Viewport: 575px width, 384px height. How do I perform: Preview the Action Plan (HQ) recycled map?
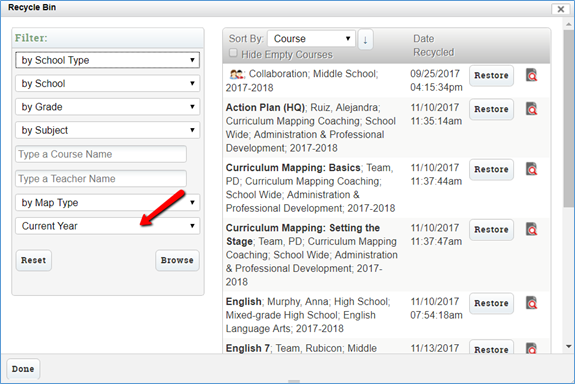click(x=531, y=109)
